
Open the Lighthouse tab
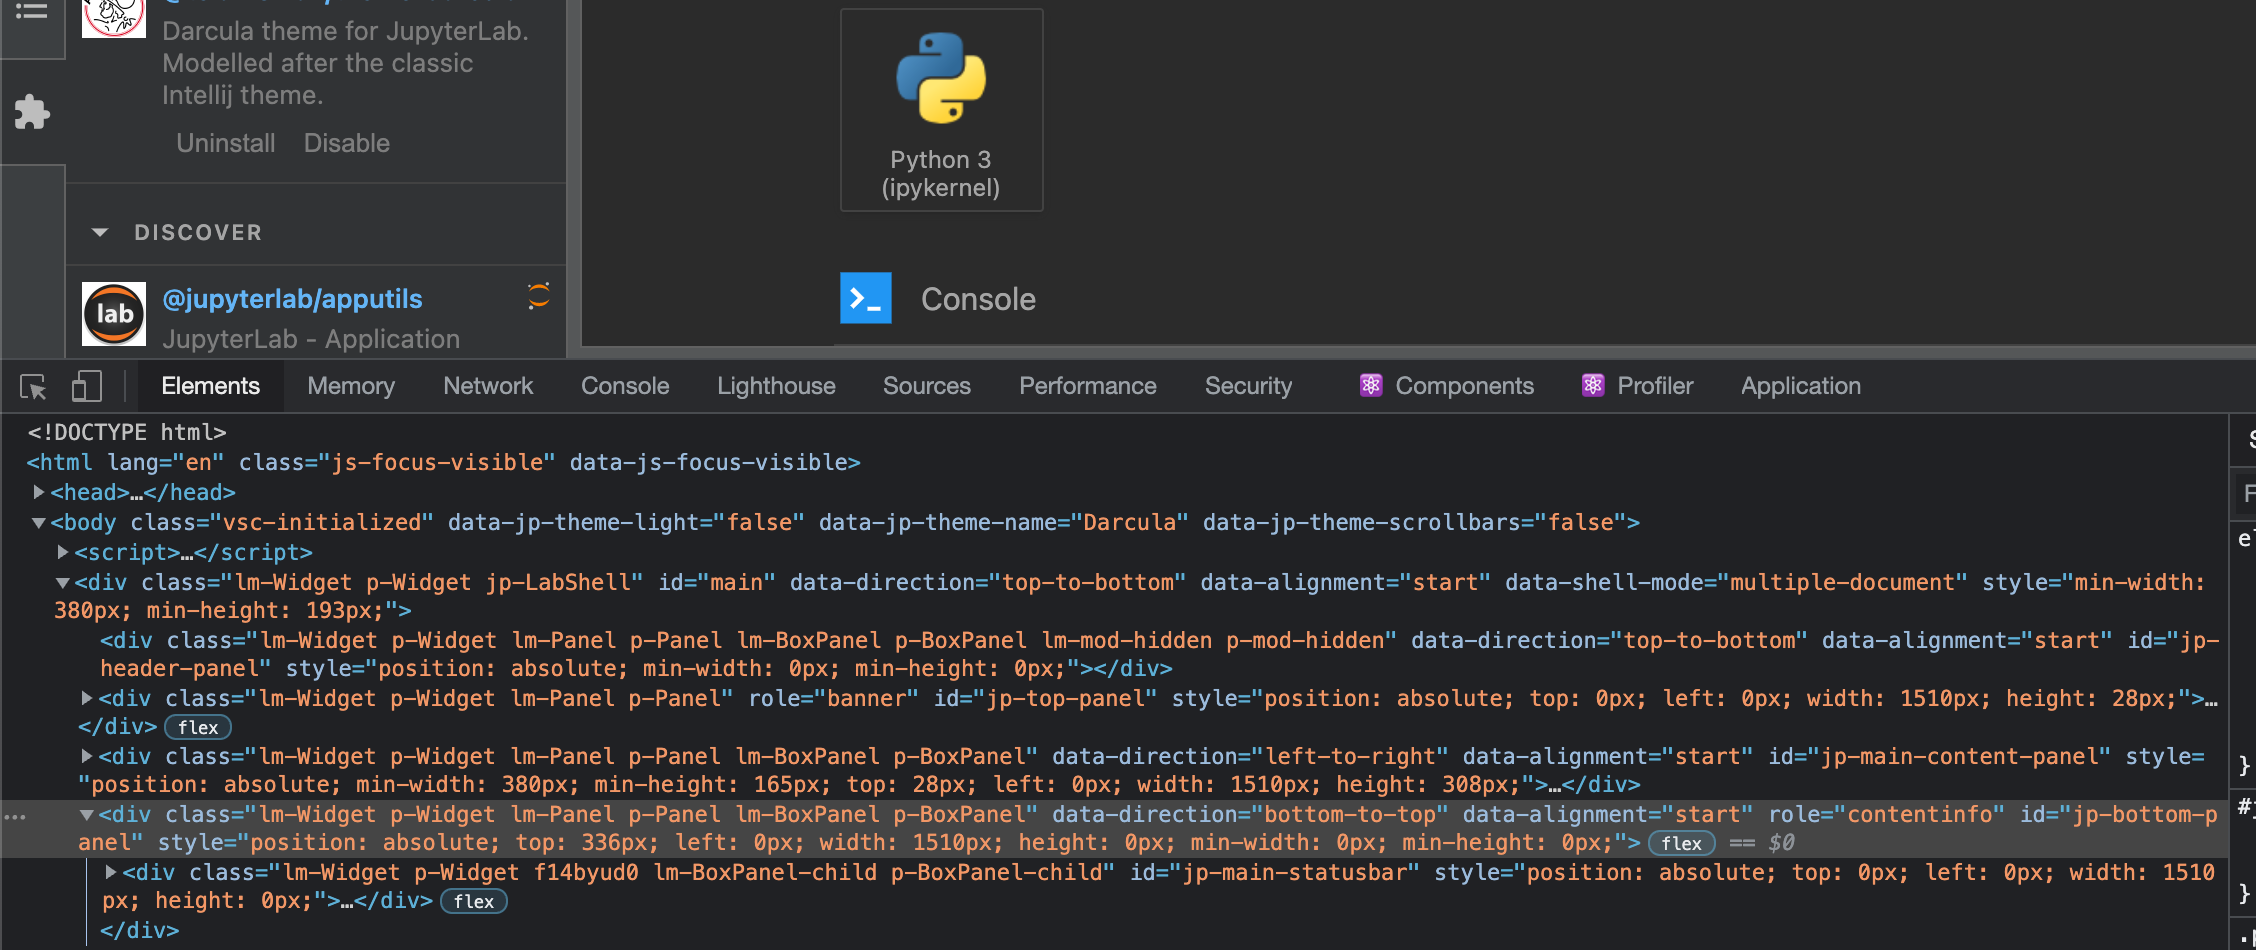(x=776, y=386)
